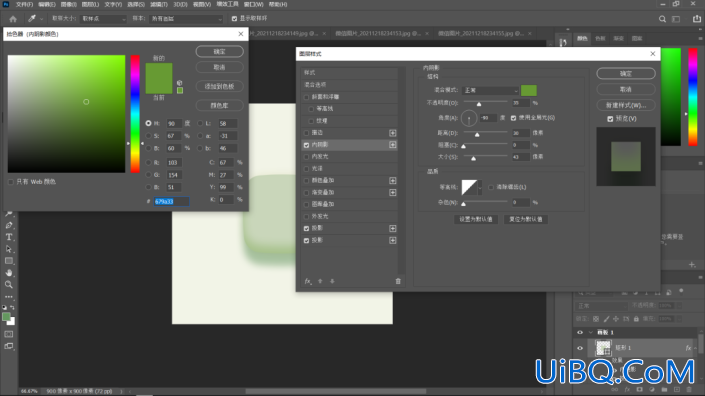Toggle the Inner Shadow effect checkbox
705x396 pixels.
307,145
